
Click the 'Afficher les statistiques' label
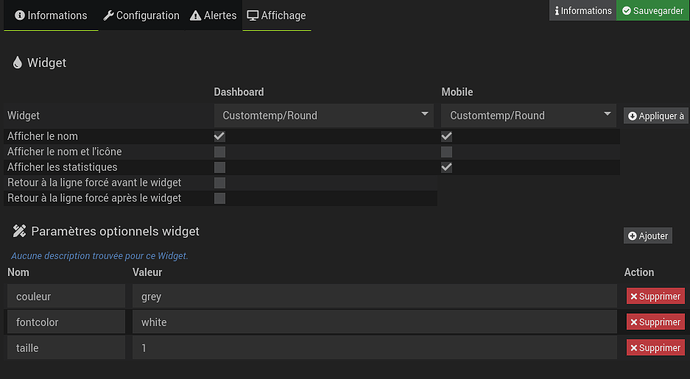62,167
